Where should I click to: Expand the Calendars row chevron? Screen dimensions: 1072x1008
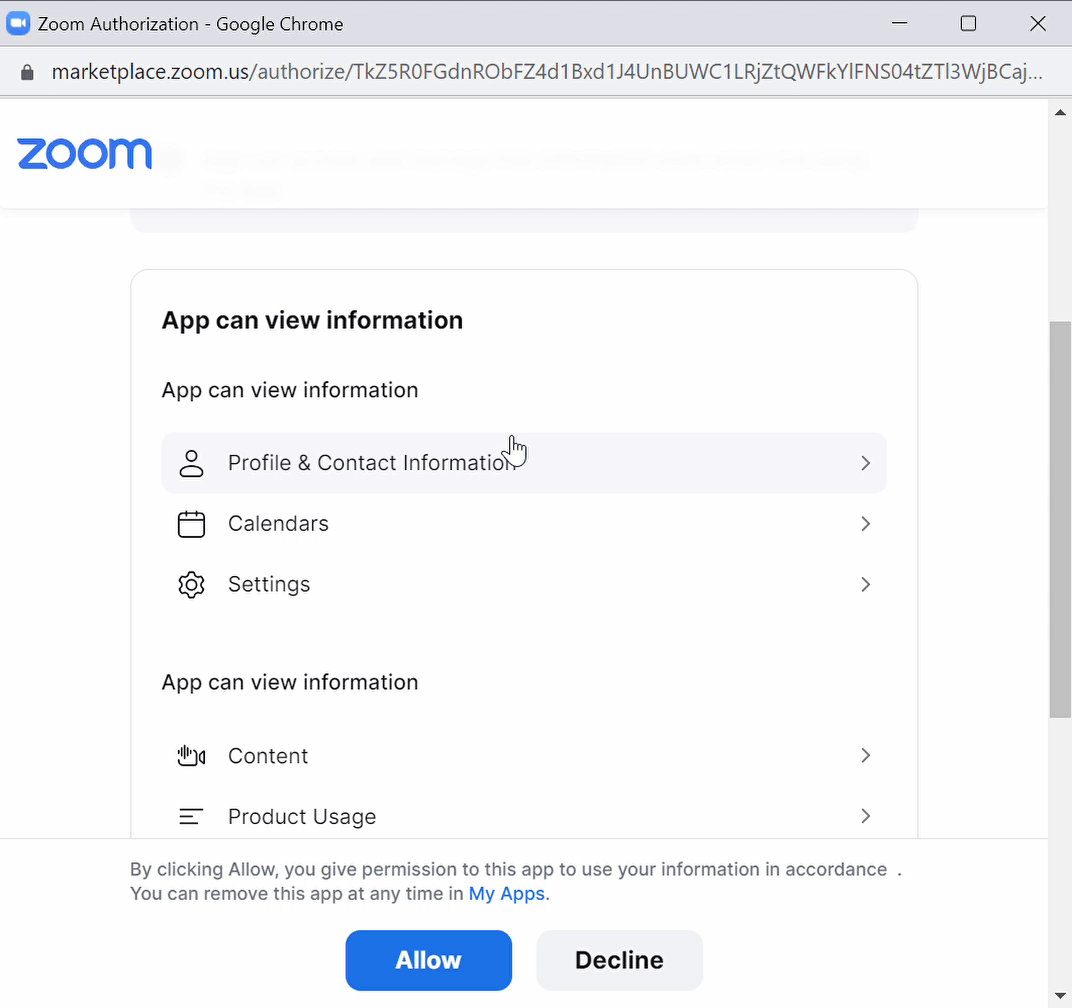866,524
